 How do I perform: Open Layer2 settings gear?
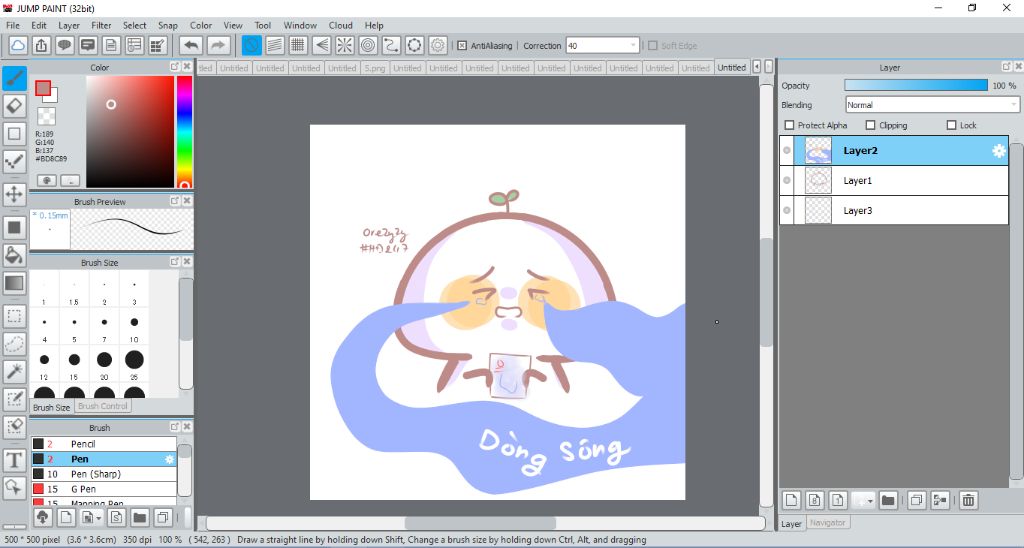(x=999, y=151)
